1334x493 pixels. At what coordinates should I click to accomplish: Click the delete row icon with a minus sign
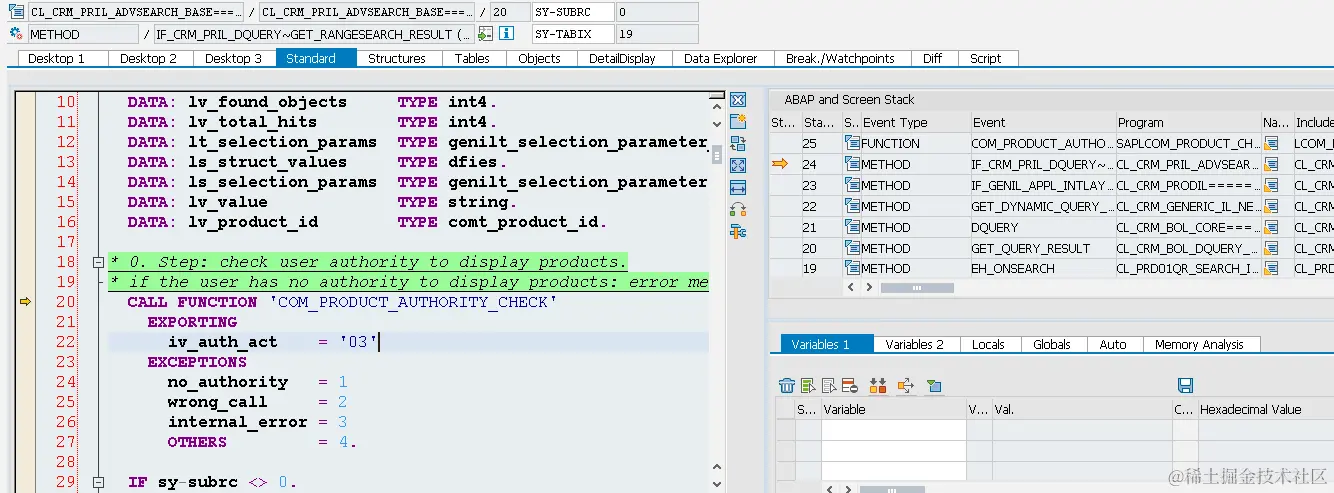click(849, 386)
